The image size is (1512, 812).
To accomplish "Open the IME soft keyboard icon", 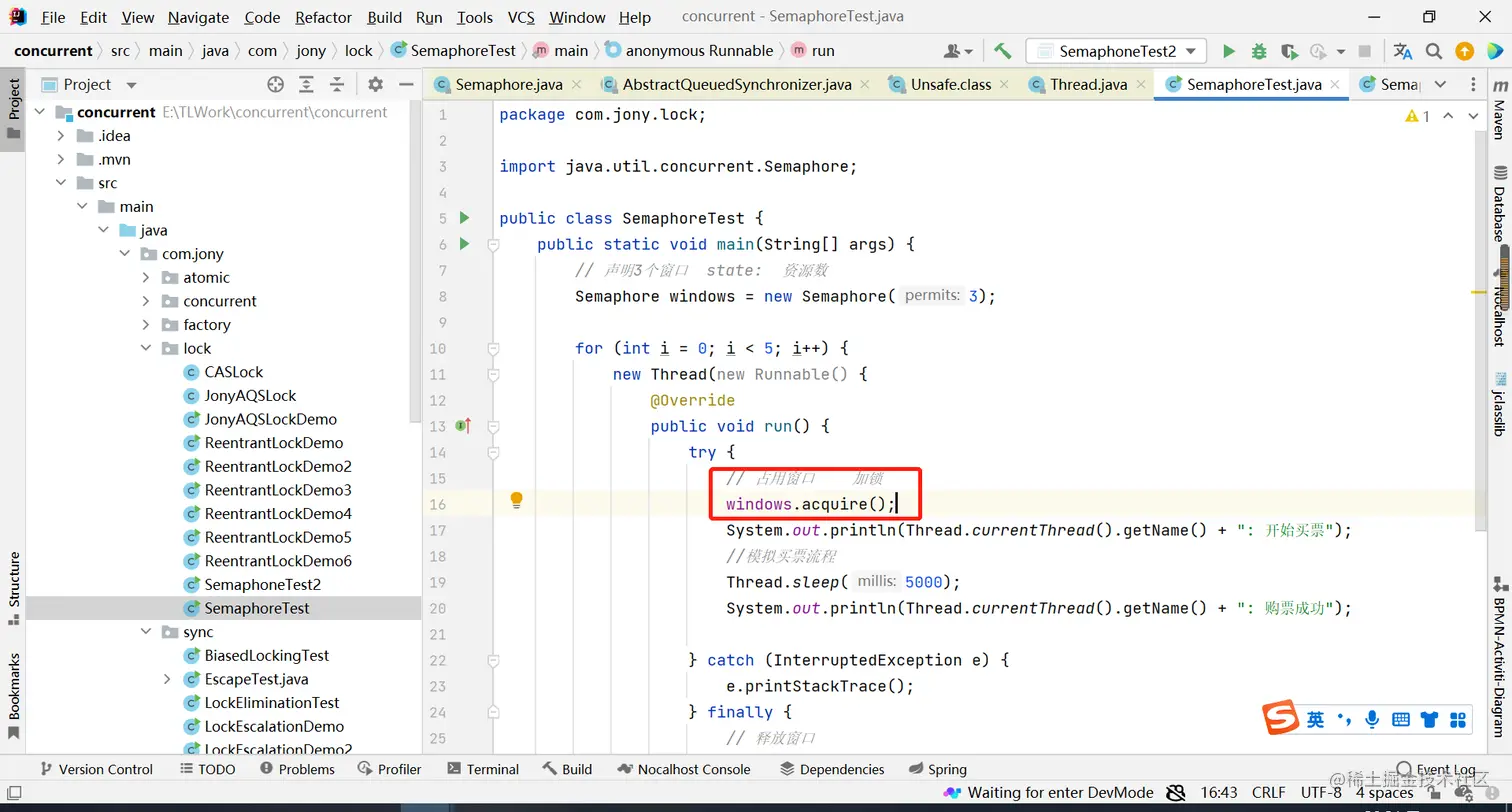I will (x=1401, y=719).
